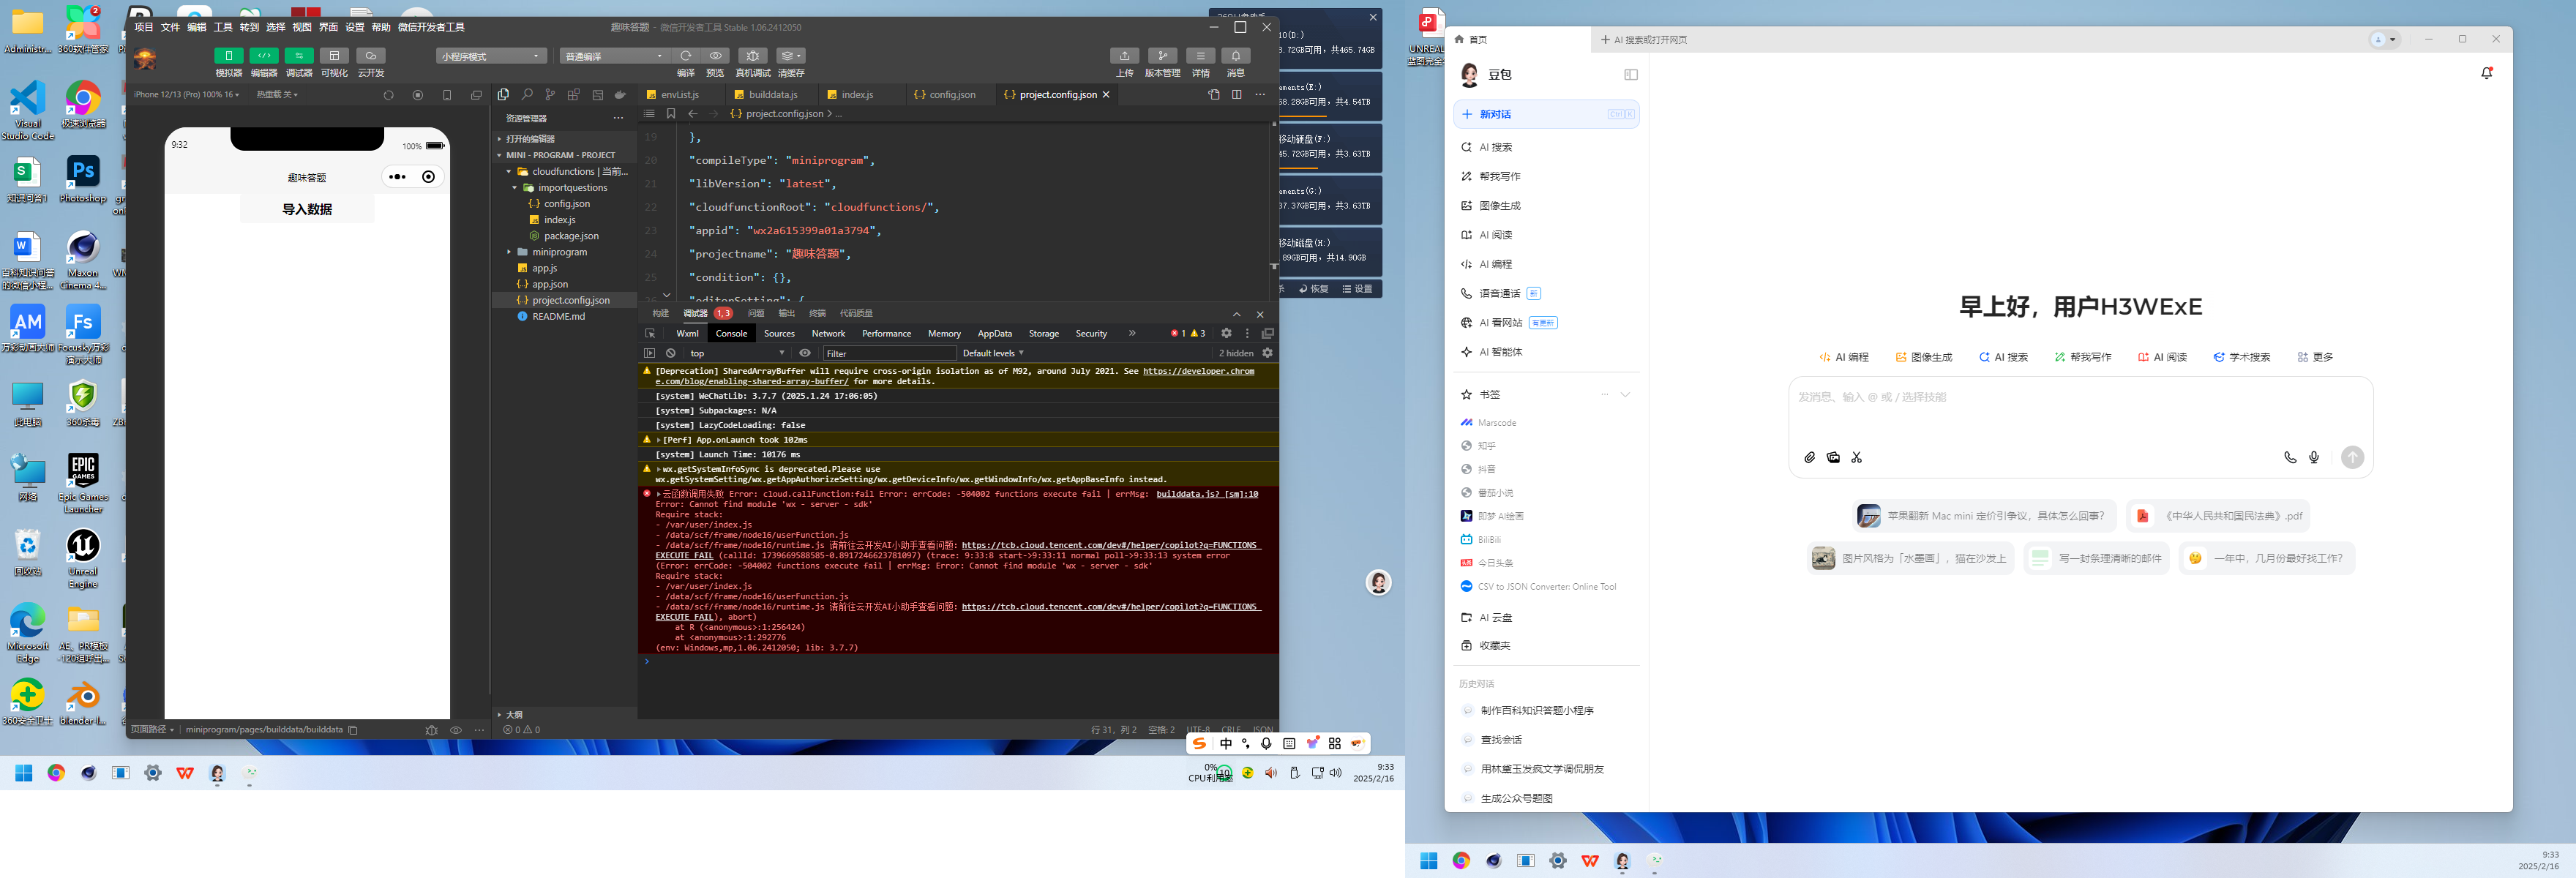
Task: Switch to the Wxml devtools tab
Action: (x=687, y=333)
